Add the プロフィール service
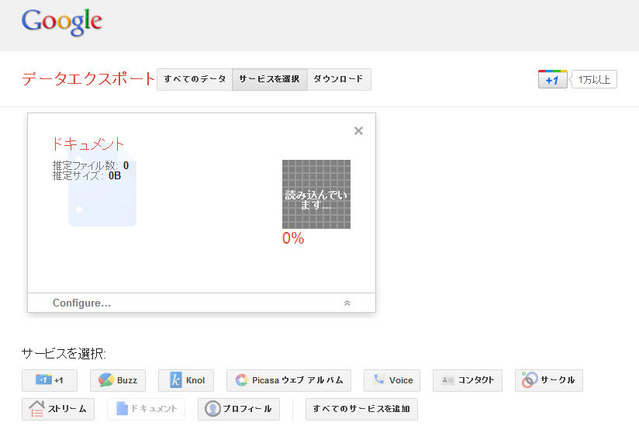Image resolution: width=639 pixels, height=426 pixels. 239,409
